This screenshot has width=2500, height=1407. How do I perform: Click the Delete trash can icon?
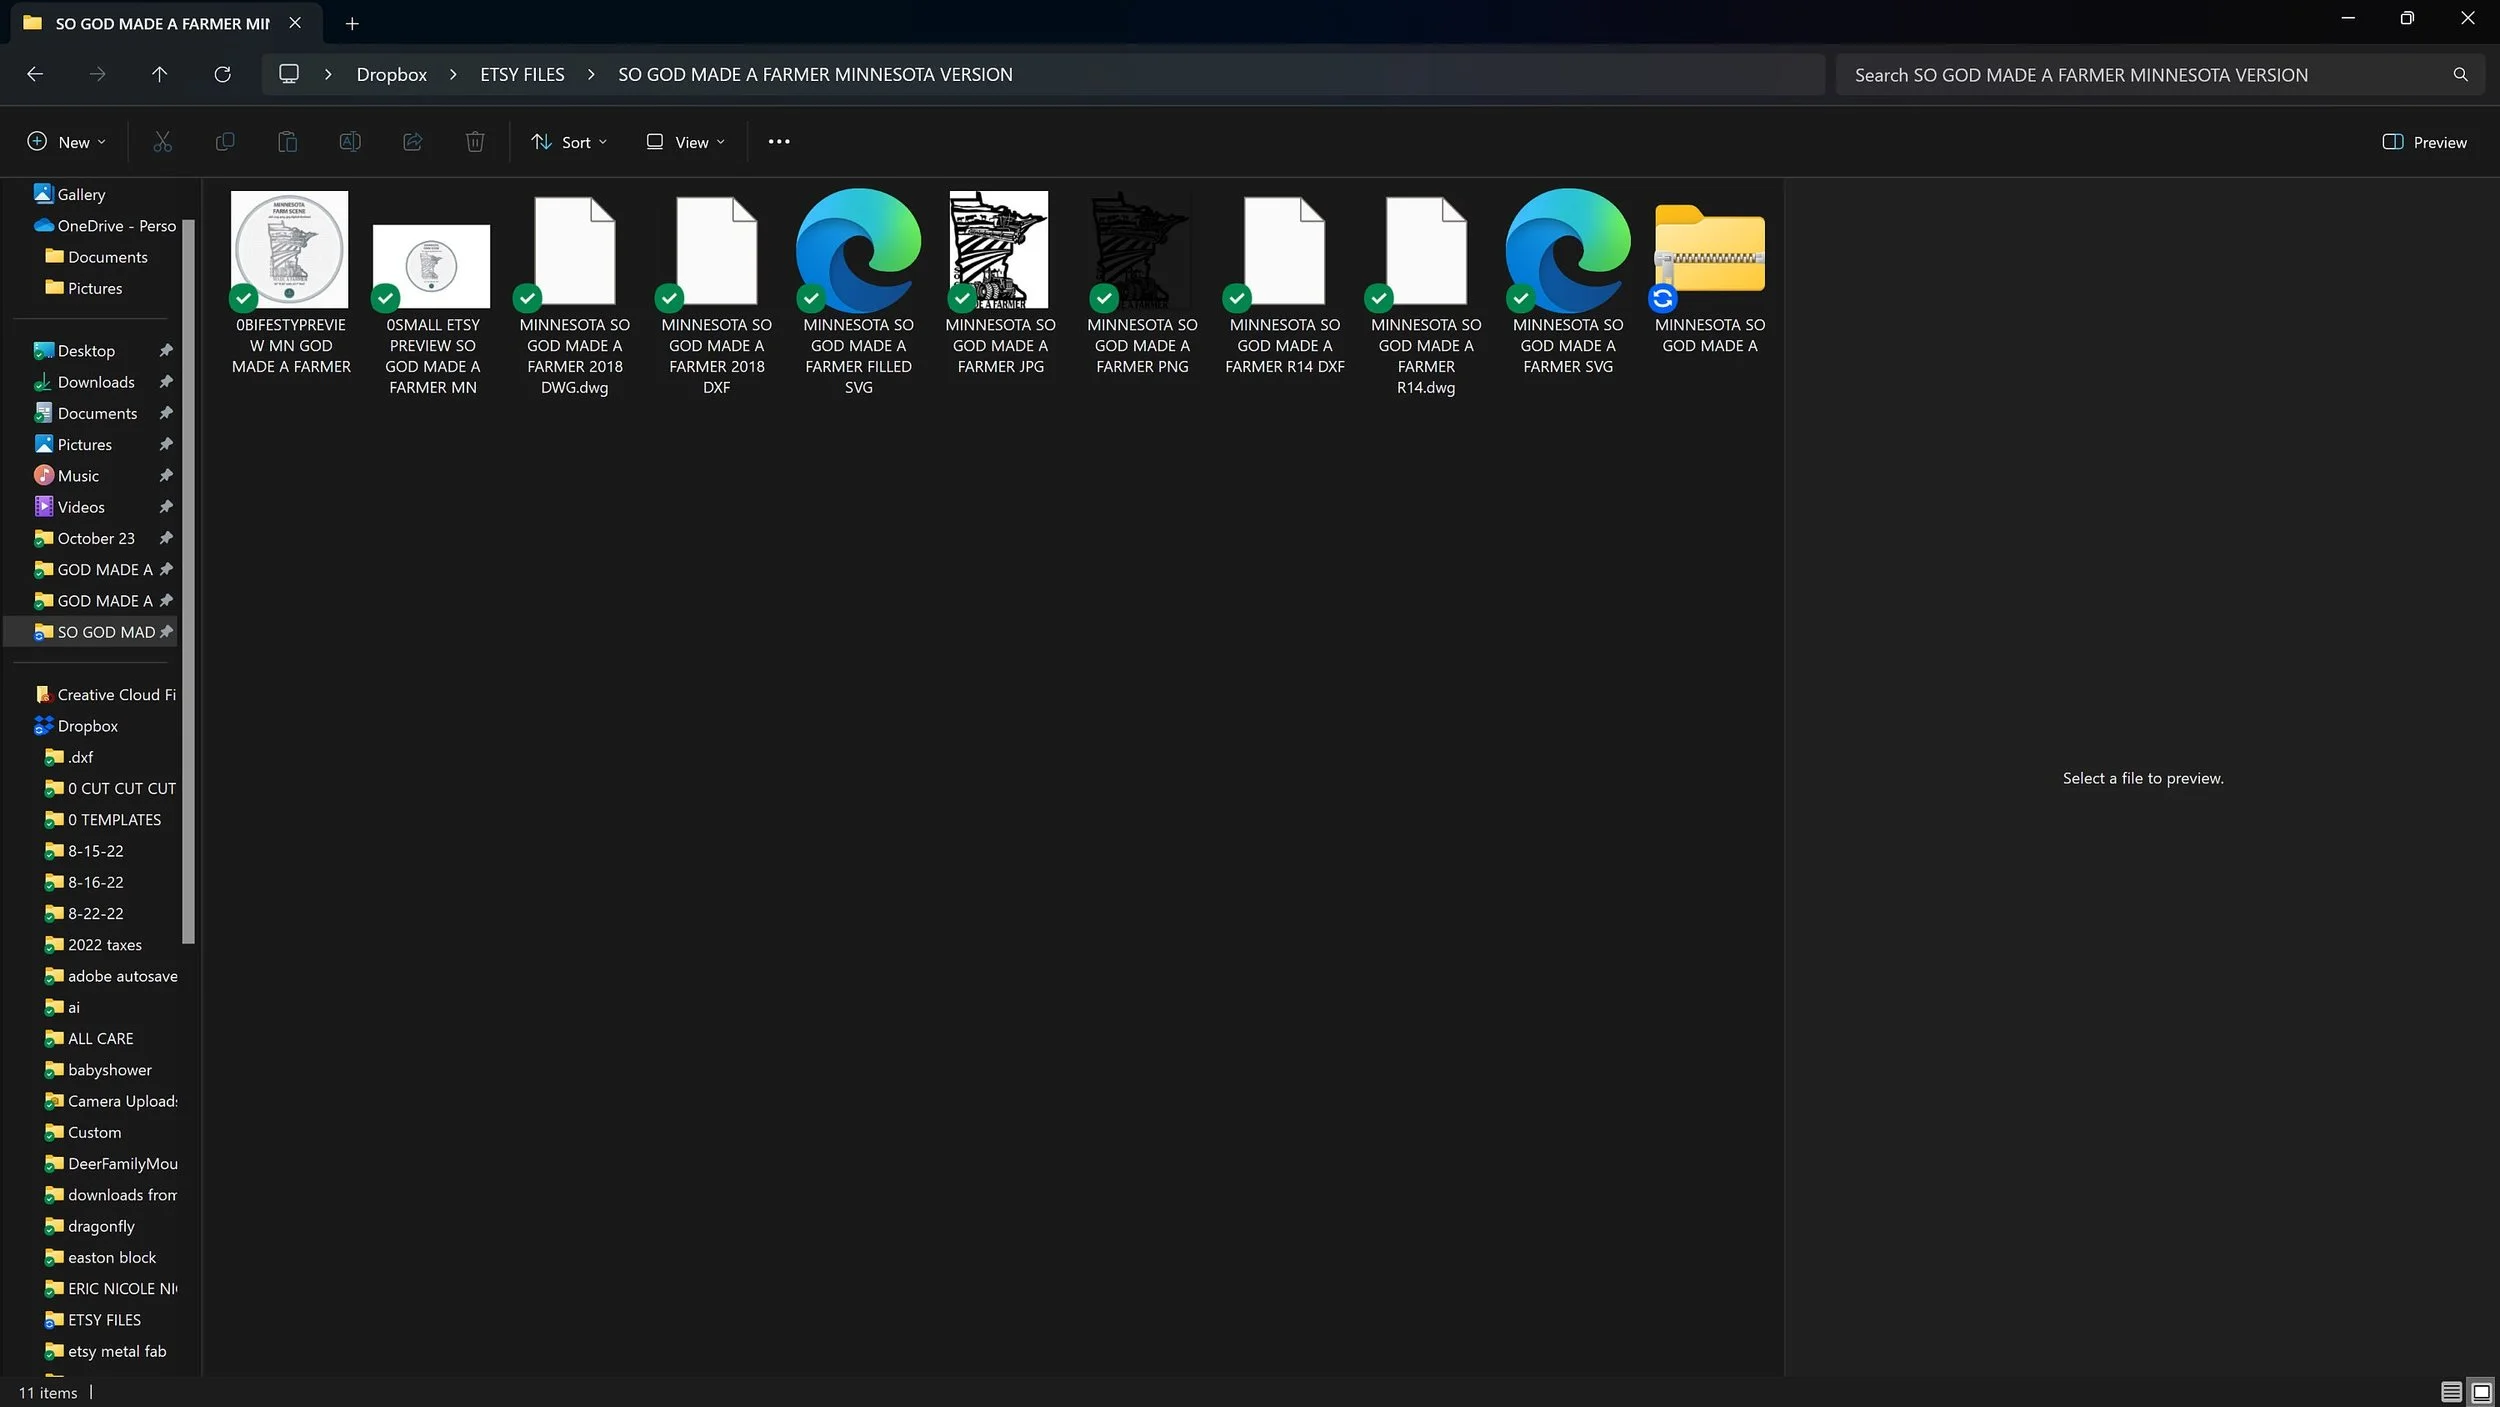tap(475, 142)
